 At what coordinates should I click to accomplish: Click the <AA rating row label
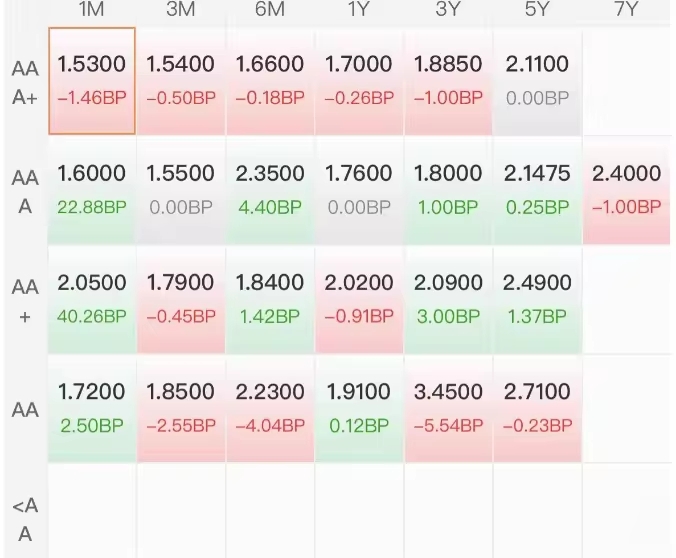pos(25,520)
